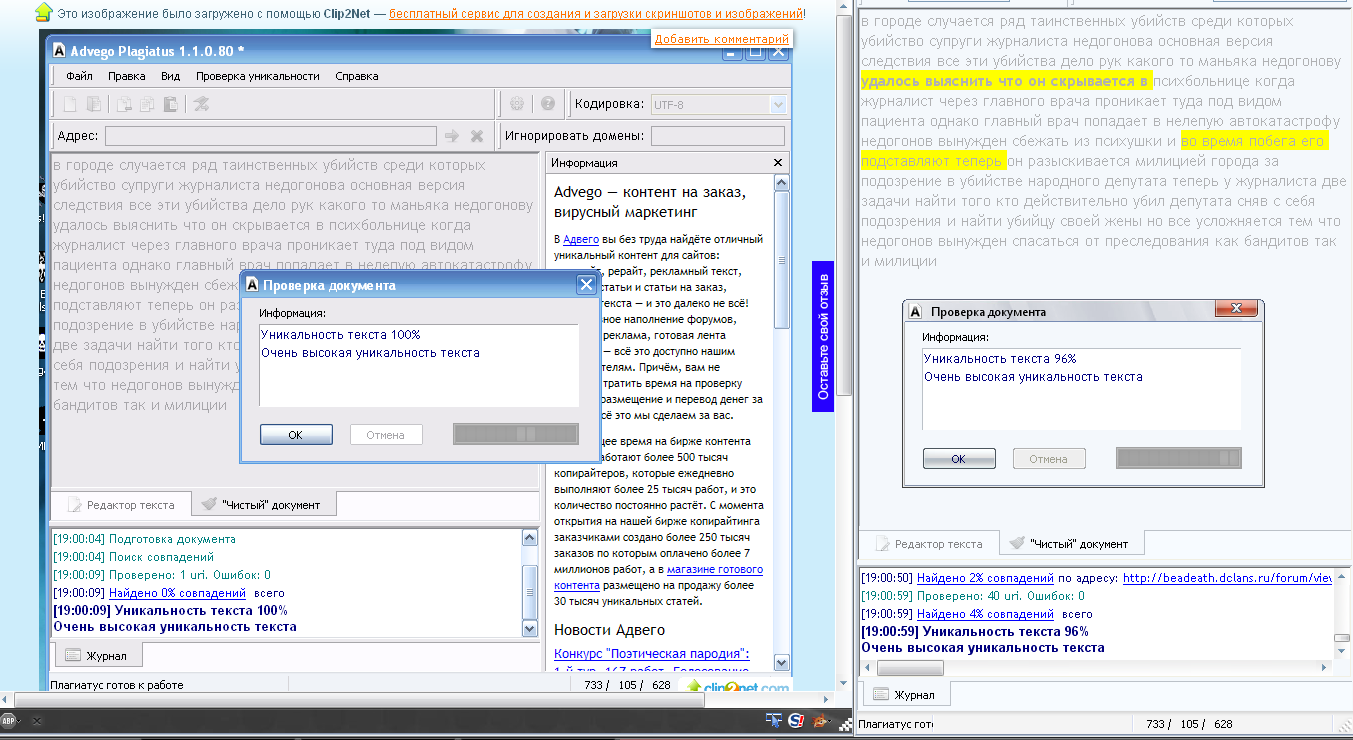Image resolution: width=1353 pixels, height=740 pixels.
Task: Click the uniqueness check toolbar icon next to paste
Action: click(x=201, y=104)
